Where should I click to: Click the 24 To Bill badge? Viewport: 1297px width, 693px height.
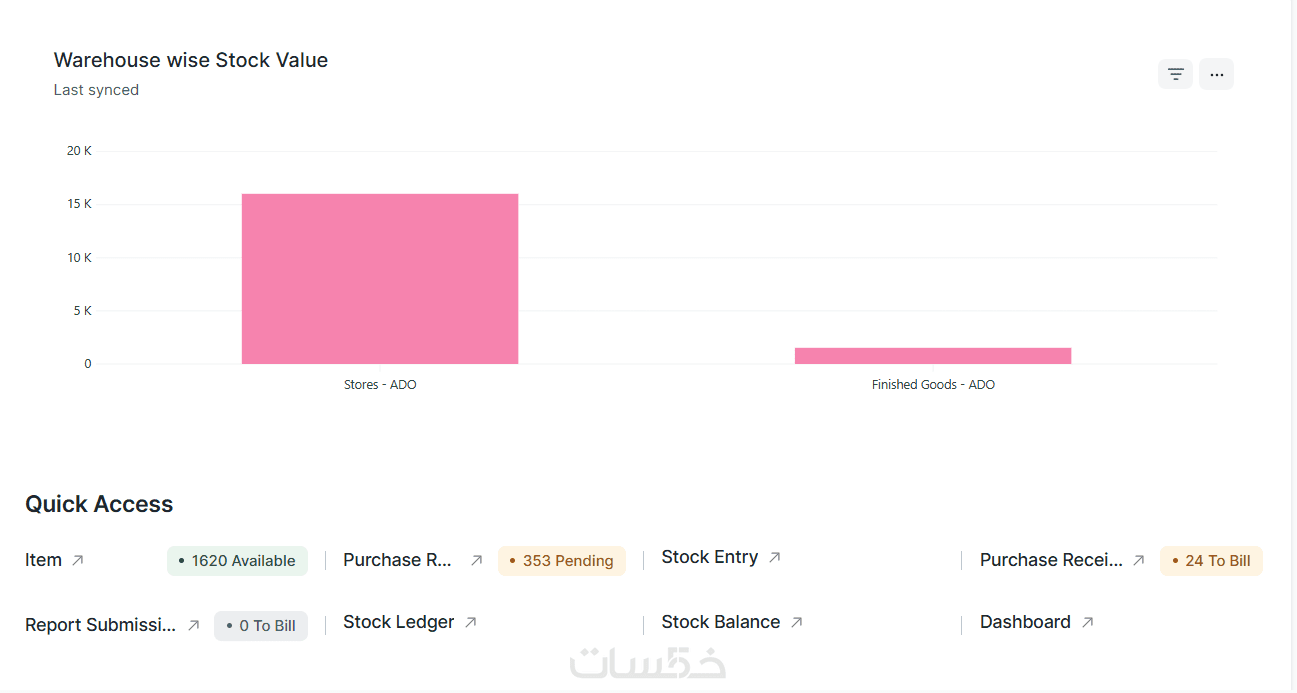click(x=1211, y=561)
